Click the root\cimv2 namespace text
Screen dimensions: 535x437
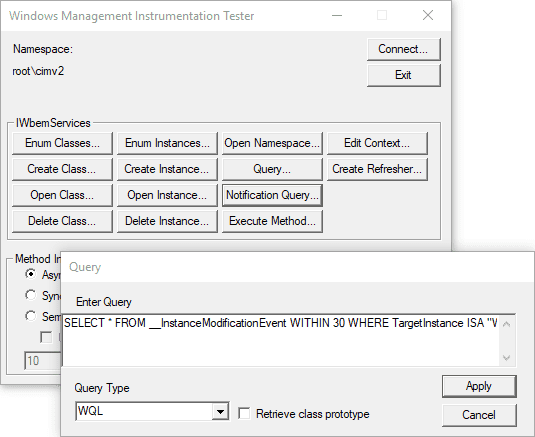coord(38,71)
